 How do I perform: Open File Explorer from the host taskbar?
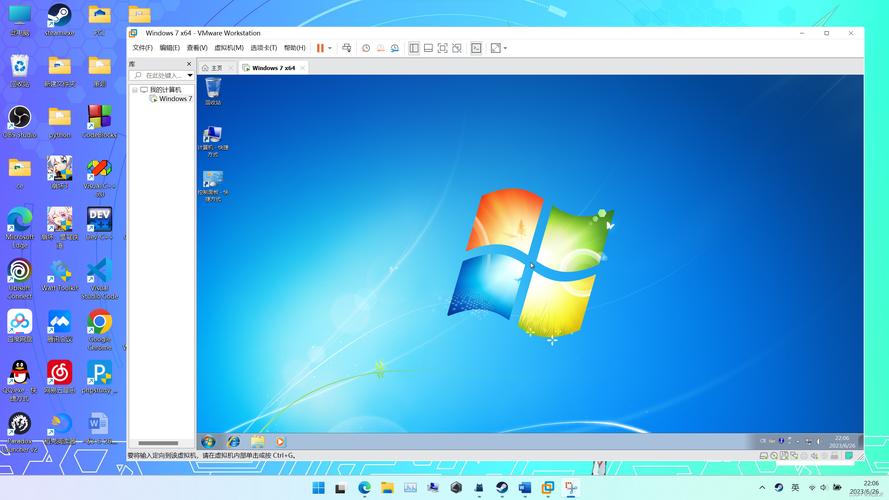click(387, 488)
